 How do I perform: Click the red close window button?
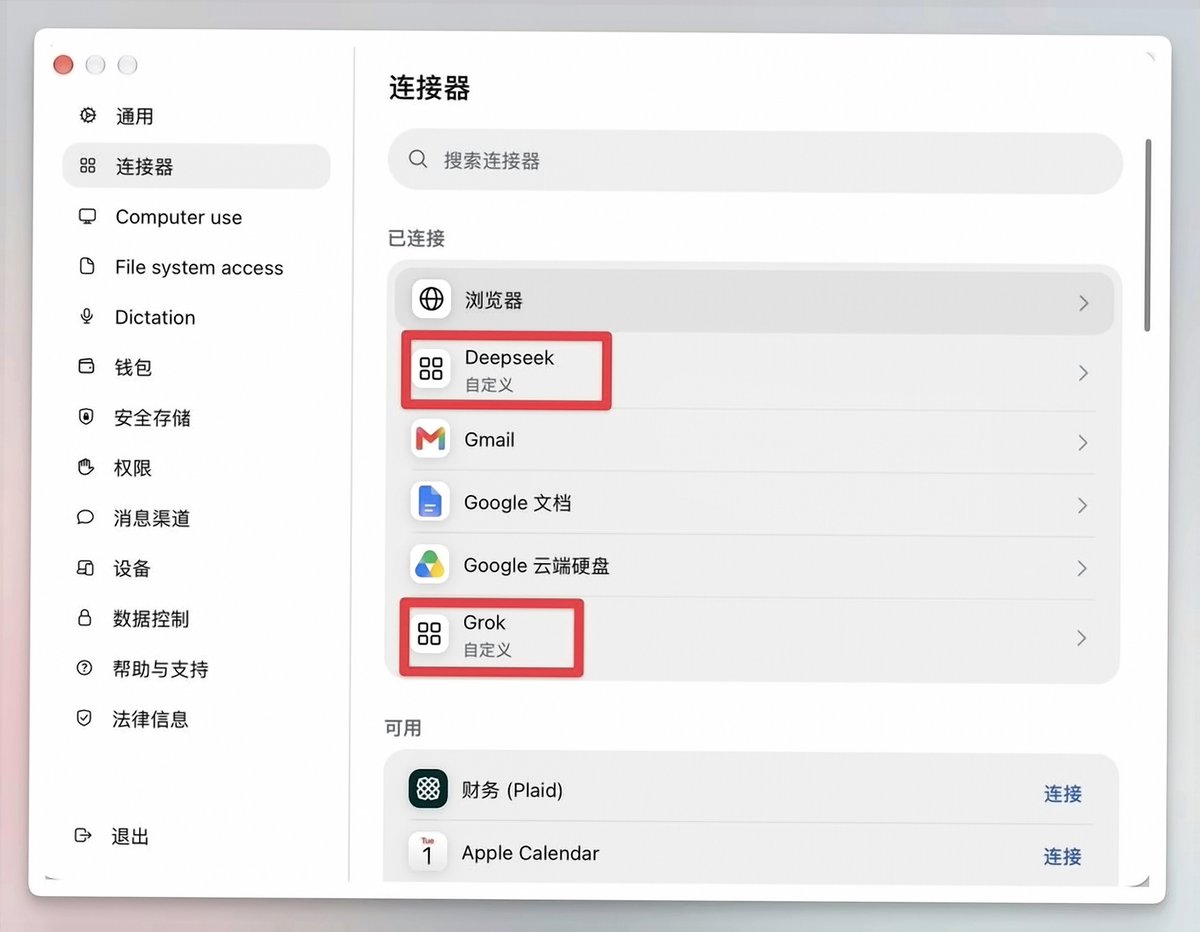point(63,65)
